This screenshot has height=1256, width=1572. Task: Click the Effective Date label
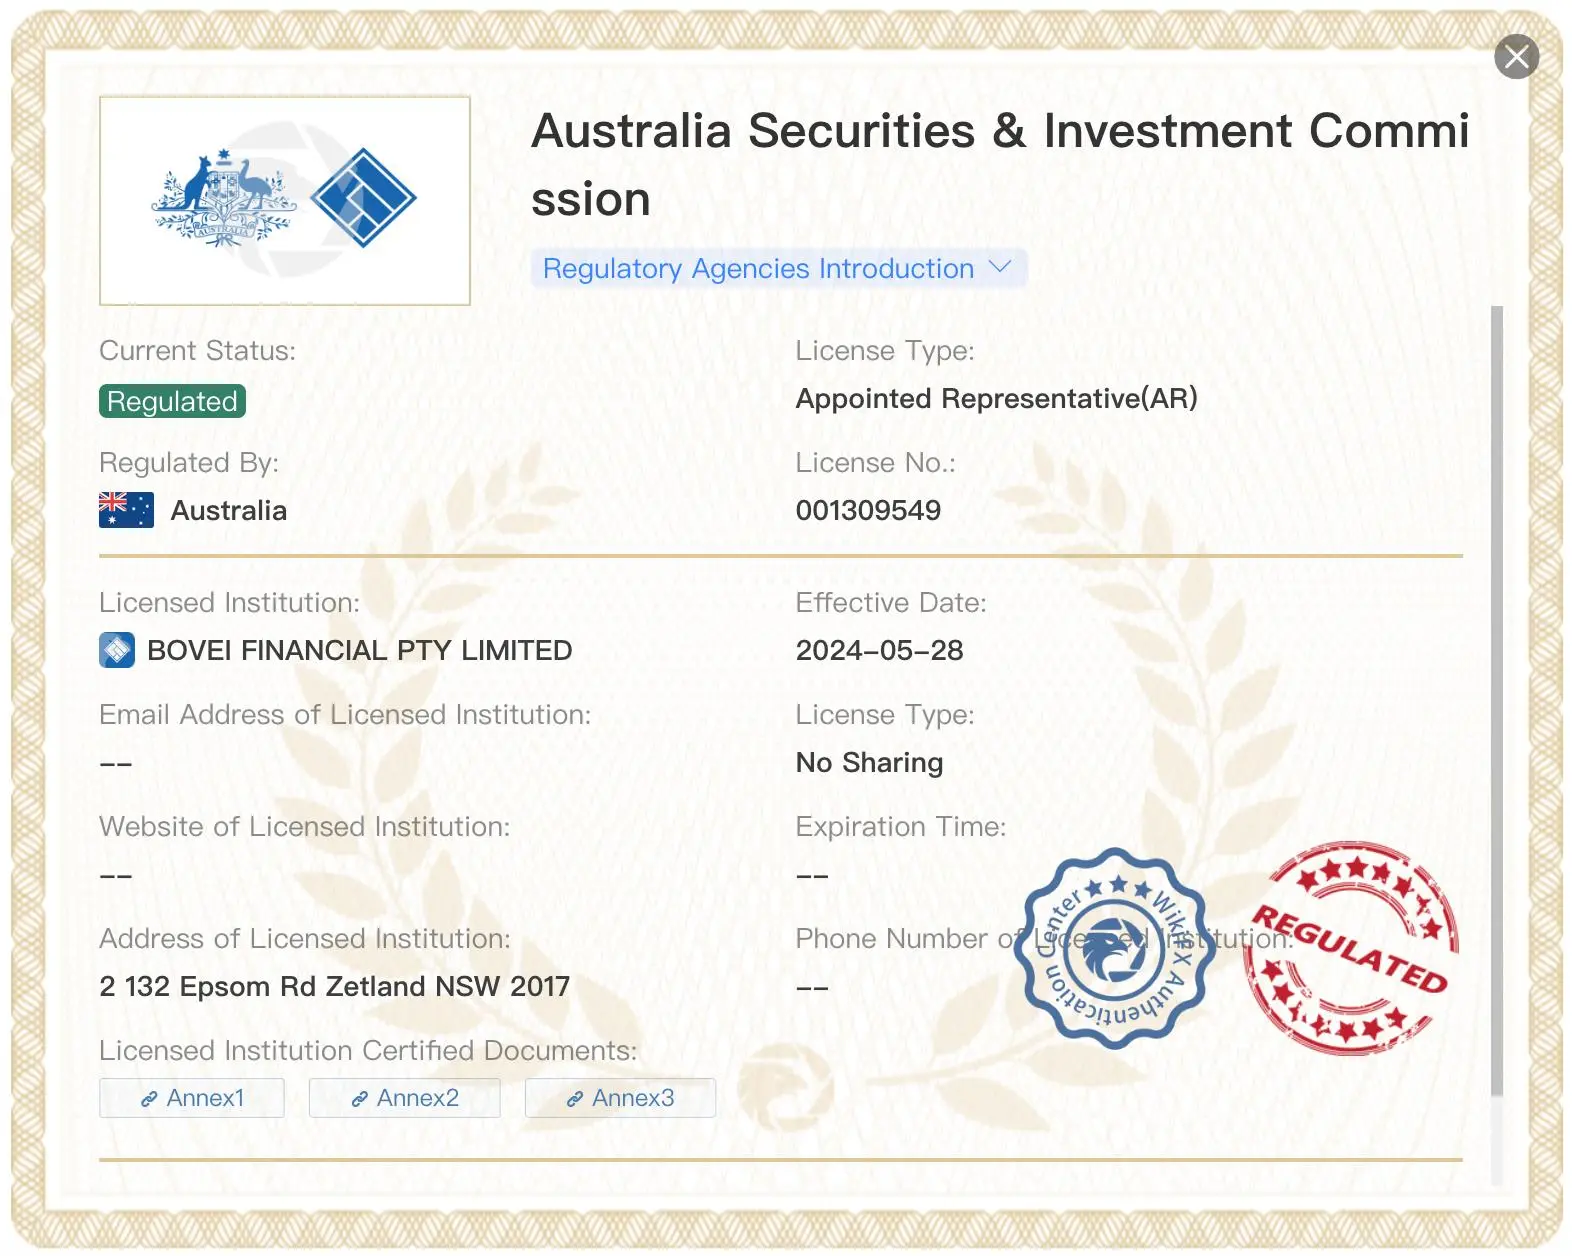tap(891, 603)
